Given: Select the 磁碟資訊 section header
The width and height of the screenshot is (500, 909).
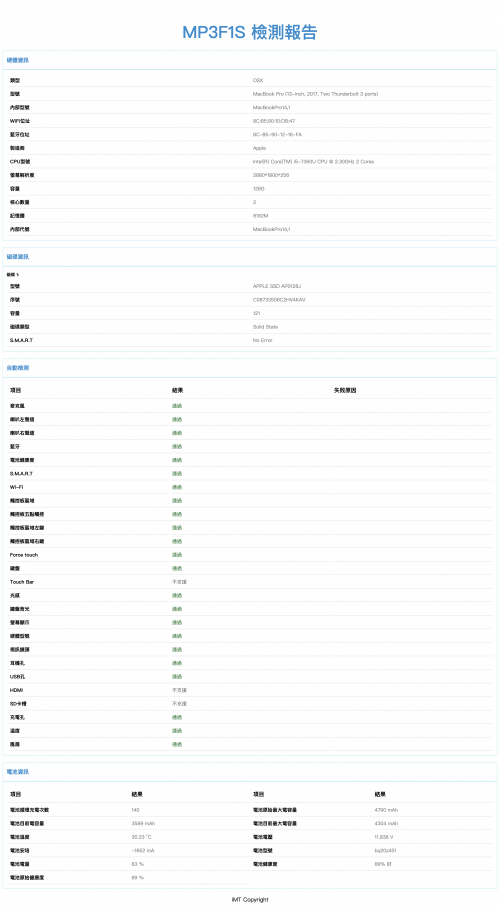Looking at the screenshot, I should [x=18, y=257].
